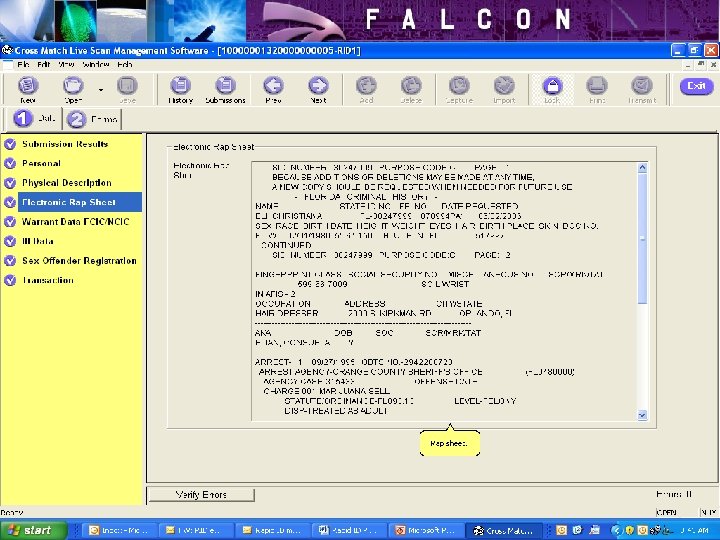
Task: Switch to tab number 1
Action: pos(32,119)
